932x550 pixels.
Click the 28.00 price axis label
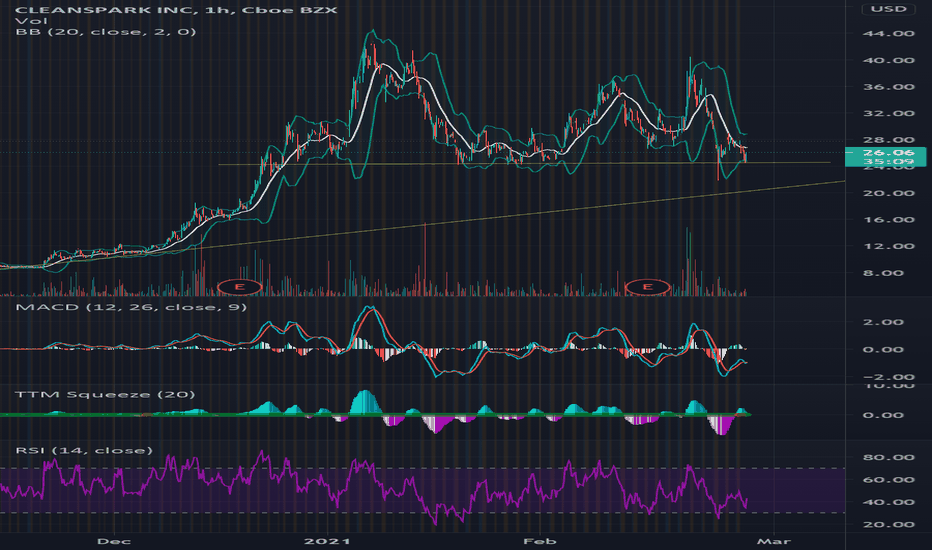[x=889, y=140]
